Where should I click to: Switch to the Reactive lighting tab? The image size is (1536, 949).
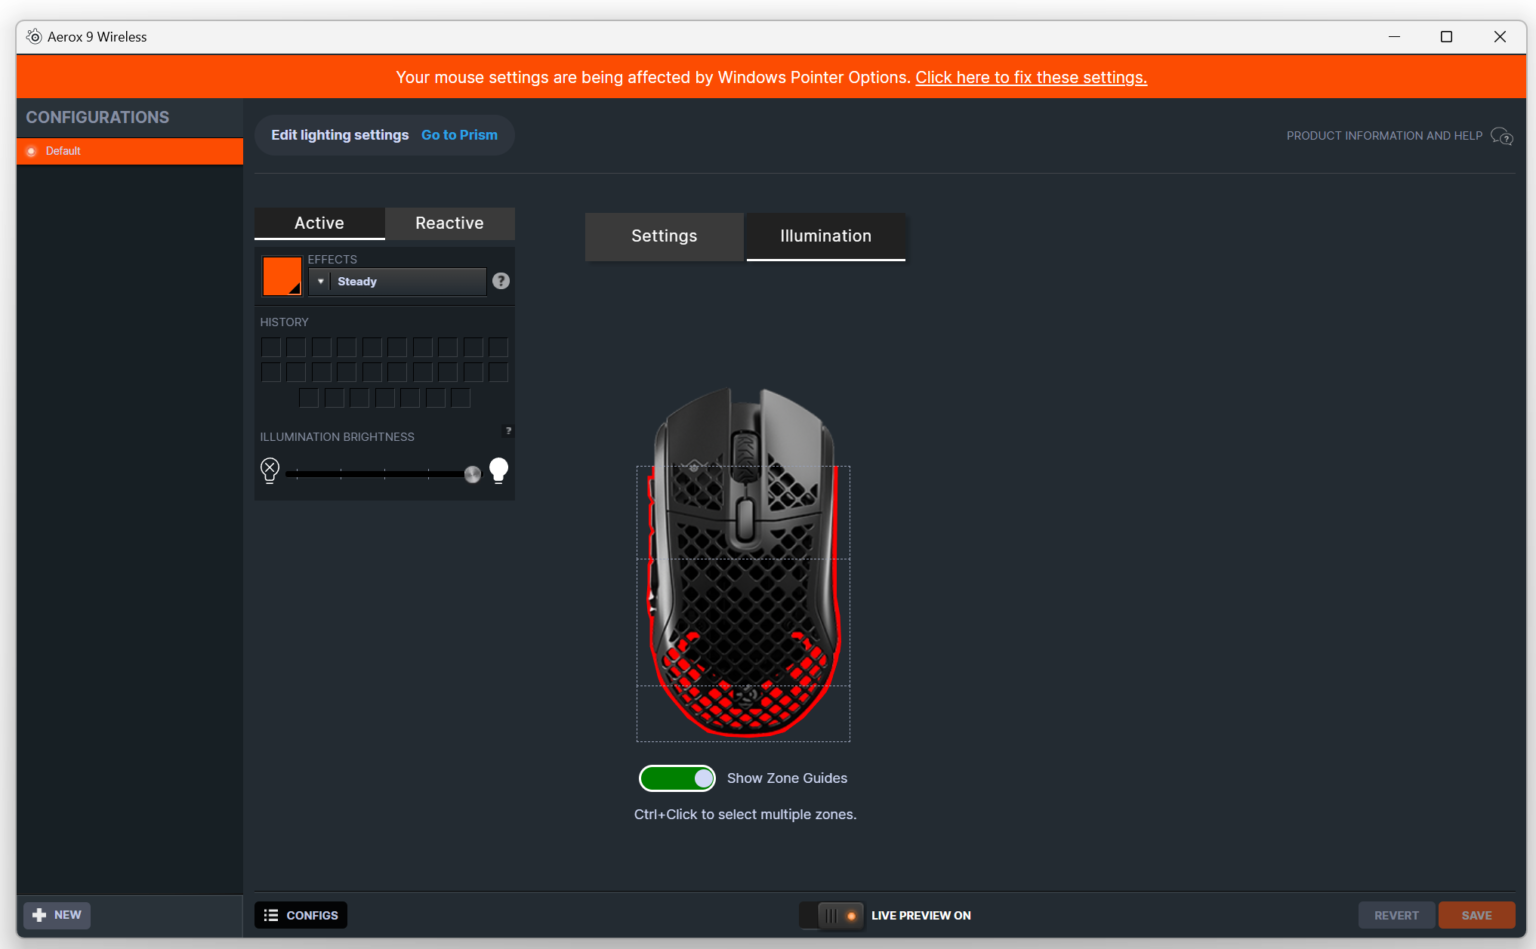pyautogui.click(x=449, y=223)
